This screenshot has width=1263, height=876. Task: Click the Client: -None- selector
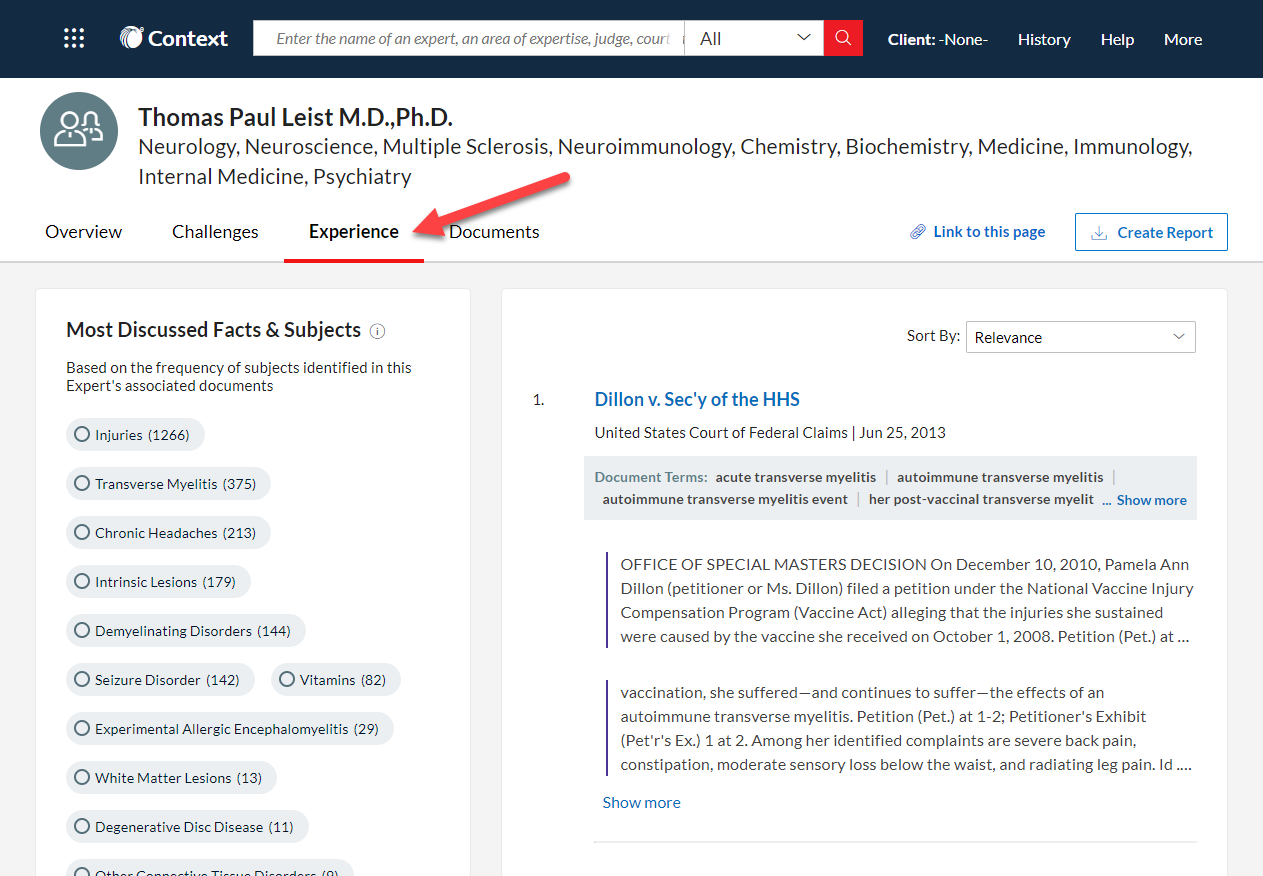click(x=938, y=39)
